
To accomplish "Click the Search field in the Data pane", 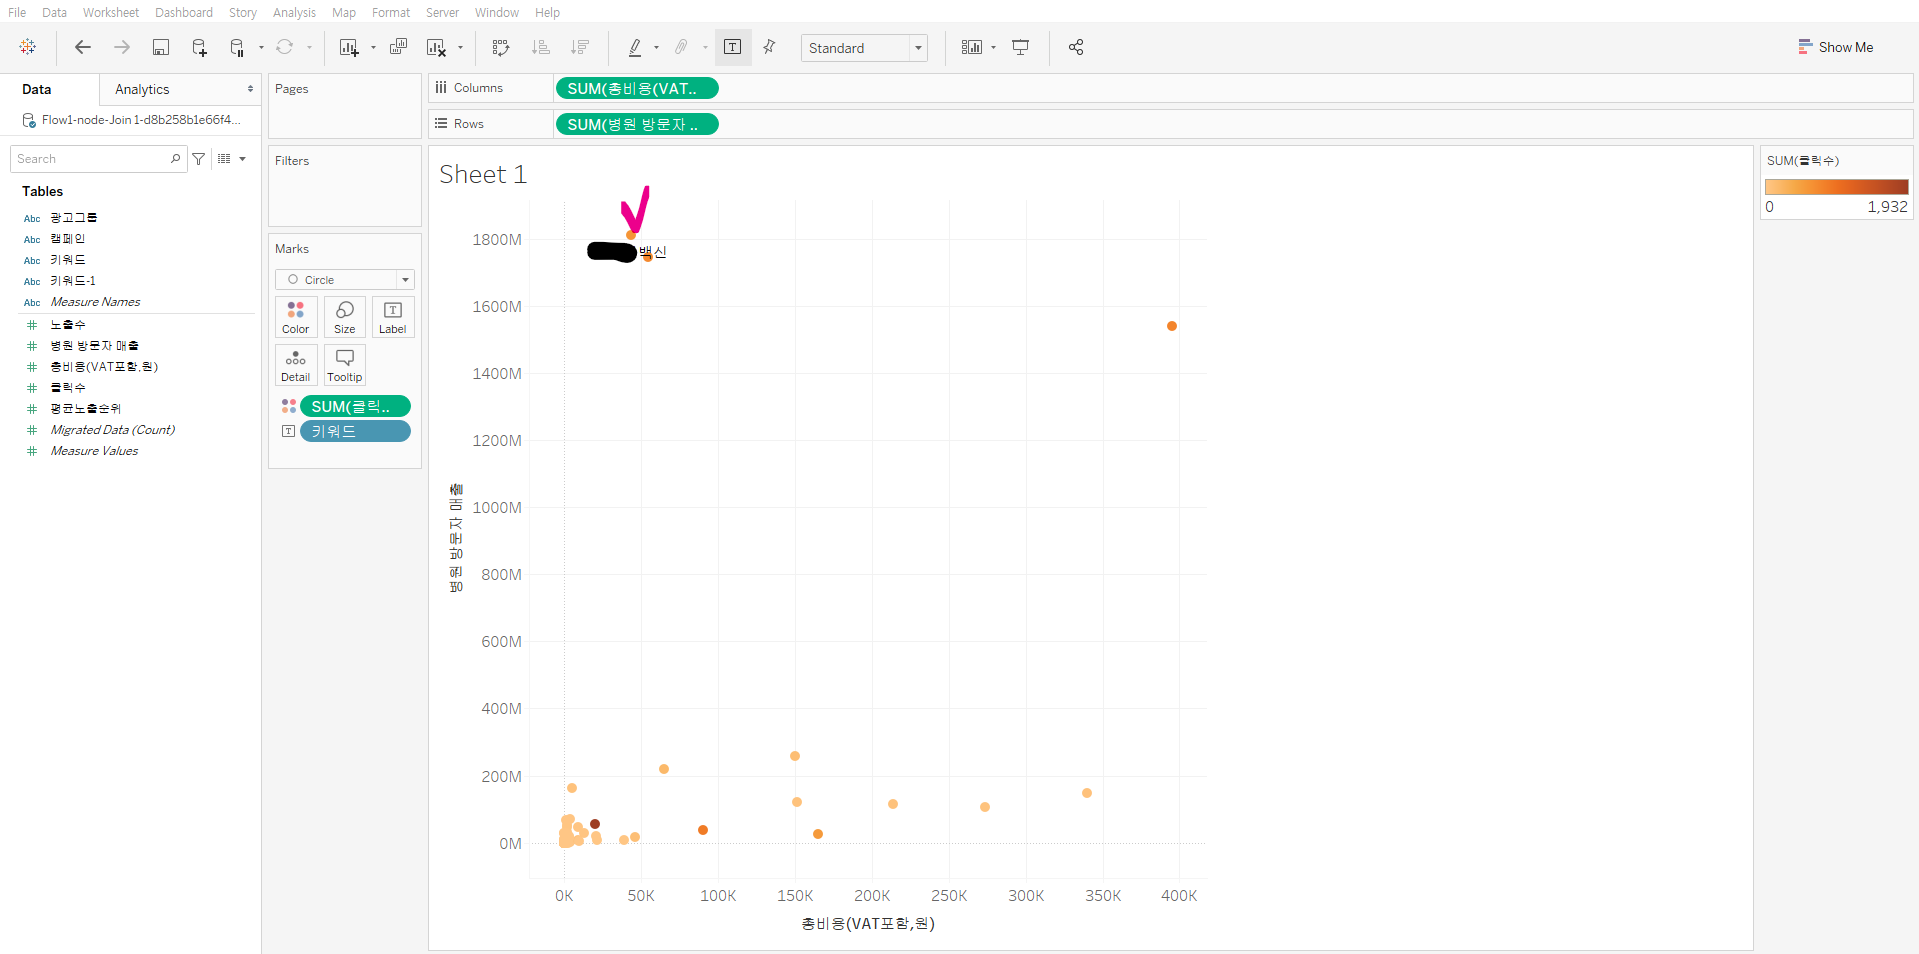I will [98, 159].
